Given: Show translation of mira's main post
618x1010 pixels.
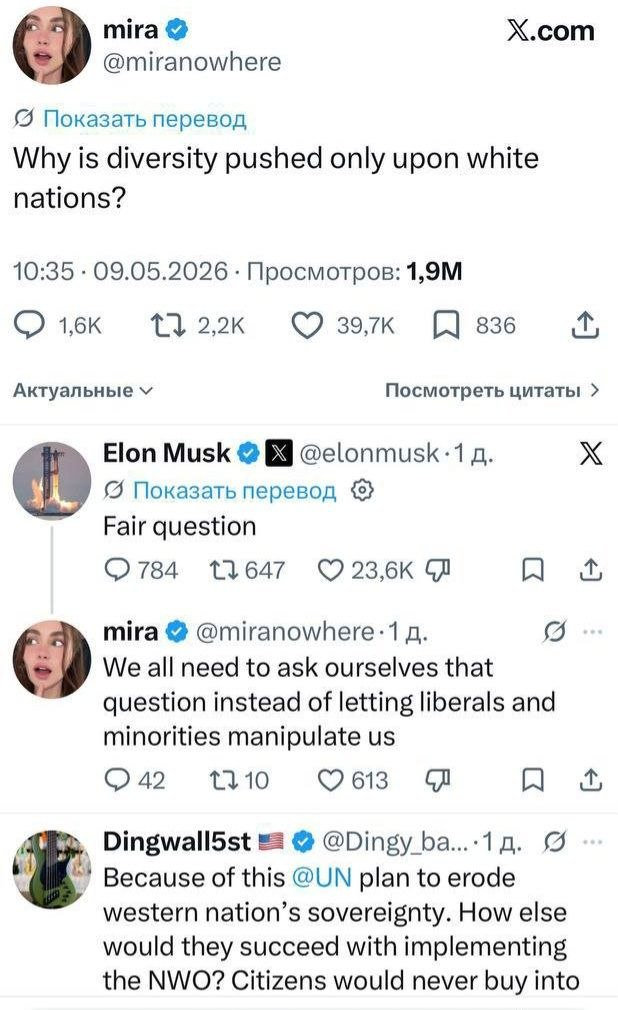Looking at the screenshot, I should pos(131,119).
